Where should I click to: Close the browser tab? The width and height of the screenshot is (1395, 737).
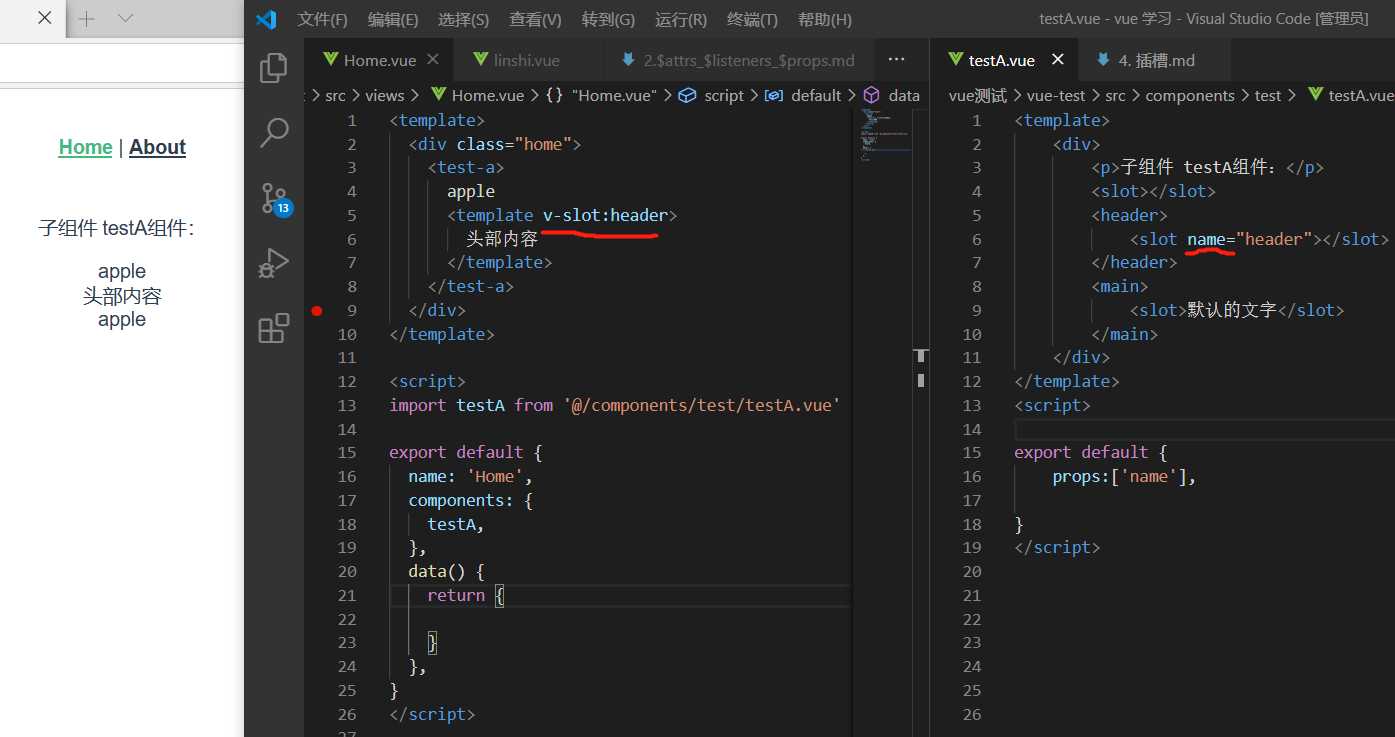coord(45,18)
